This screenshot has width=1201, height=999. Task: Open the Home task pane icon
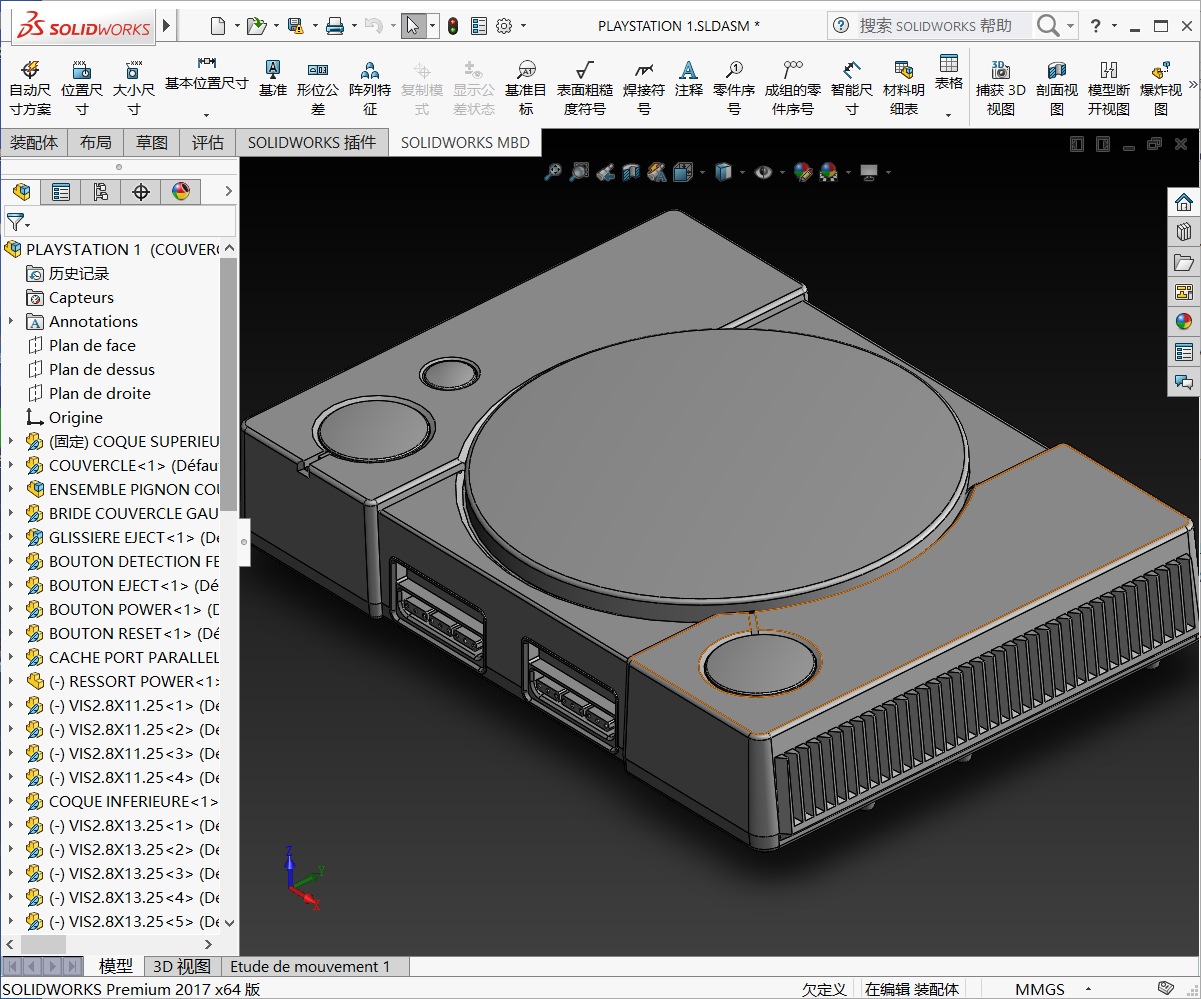click(1184, 202)
